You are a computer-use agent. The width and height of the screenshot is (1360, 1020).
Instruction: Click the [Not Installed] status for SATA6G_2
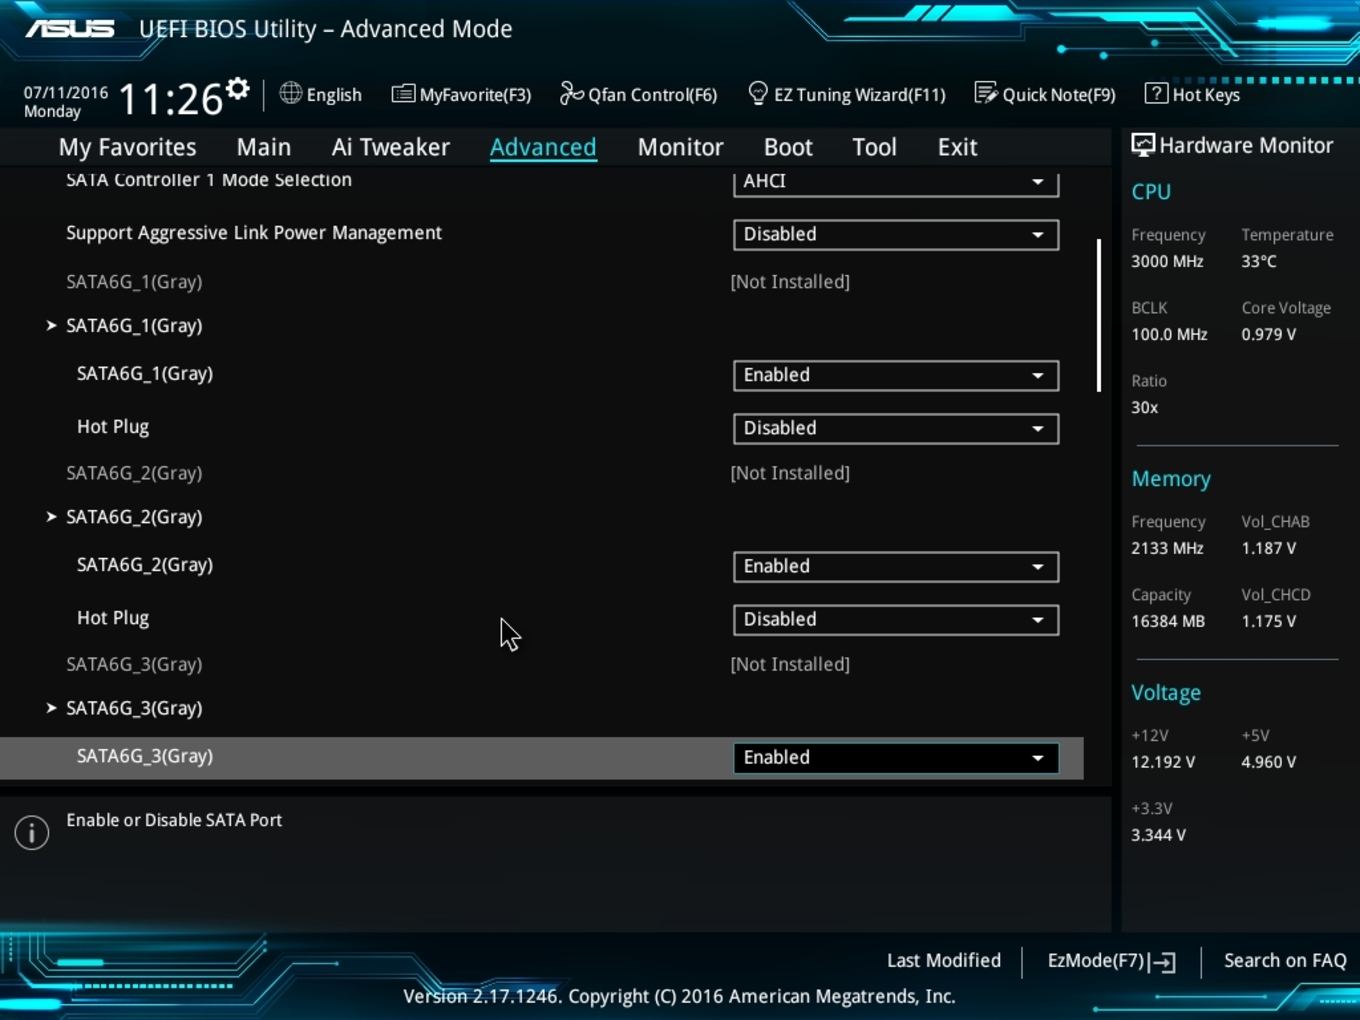(x=790, y=473)
